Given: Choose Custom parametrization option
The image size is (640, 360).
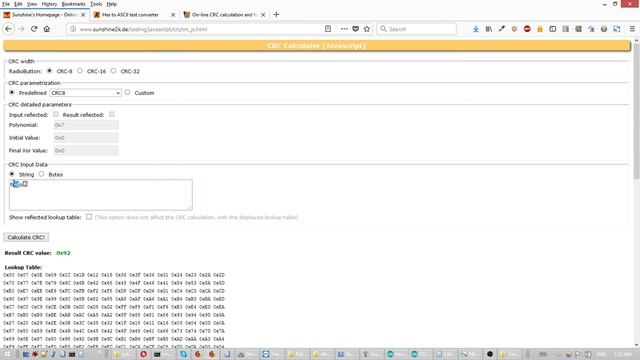Looking at the screenshot, I should point(127,92).
